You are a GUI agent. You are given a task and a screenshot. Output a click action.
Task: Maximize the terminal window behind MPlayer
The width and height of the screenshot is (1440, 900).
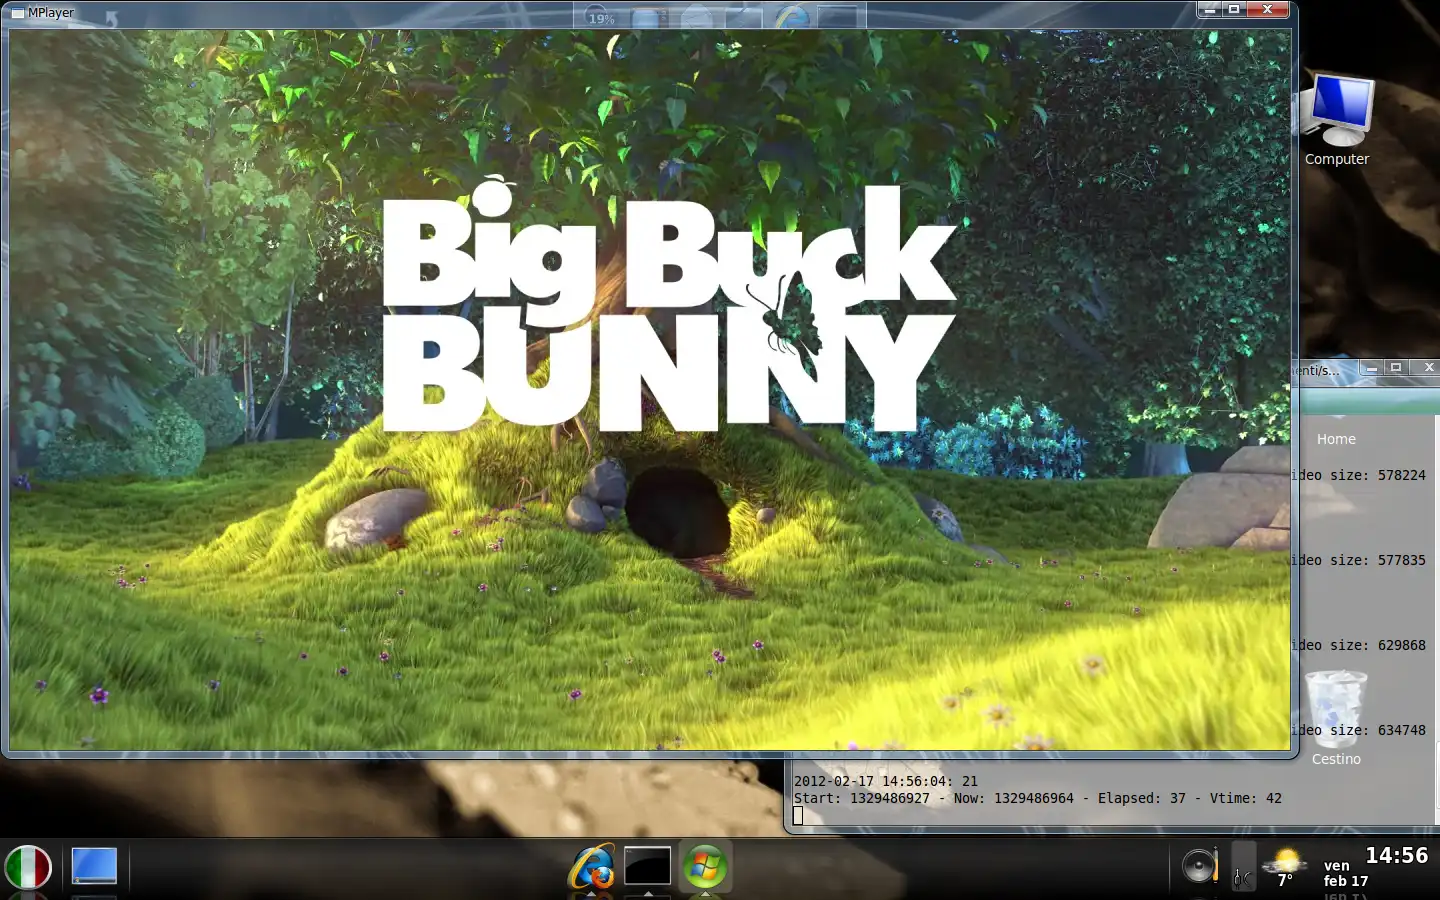tap(1396, 368)
